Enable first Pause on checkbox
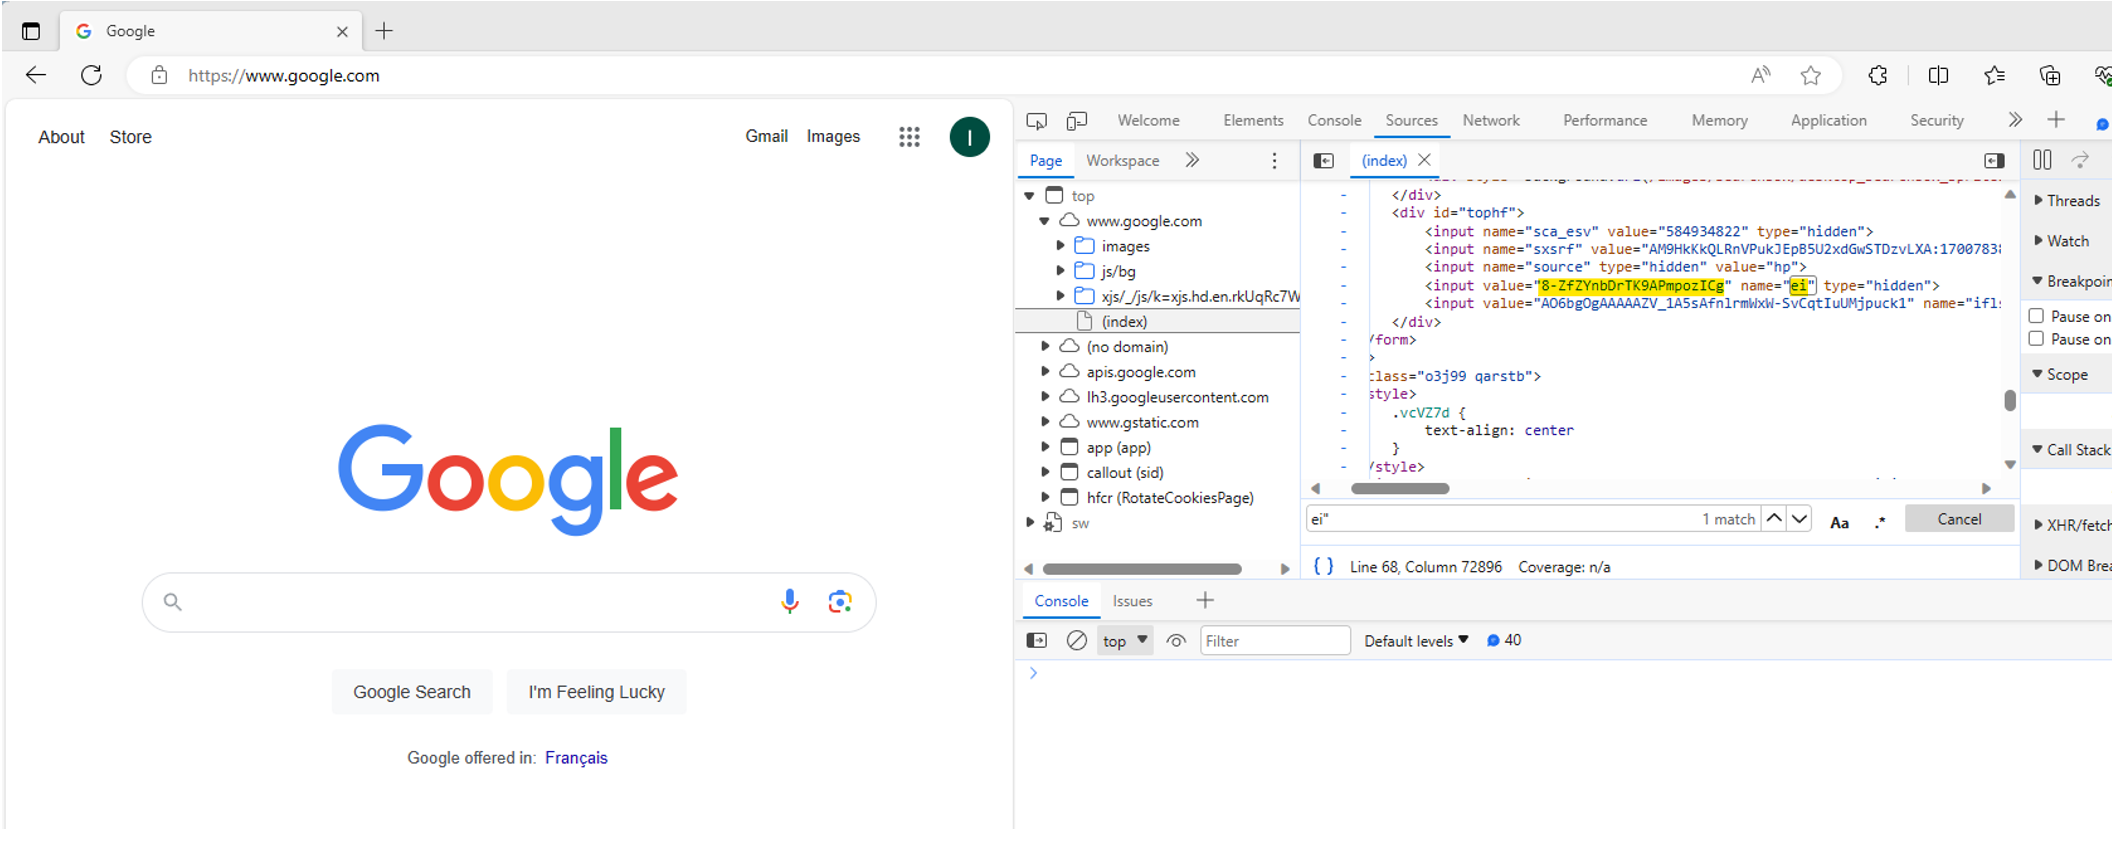2112x847 pixels. [2036, 316]
